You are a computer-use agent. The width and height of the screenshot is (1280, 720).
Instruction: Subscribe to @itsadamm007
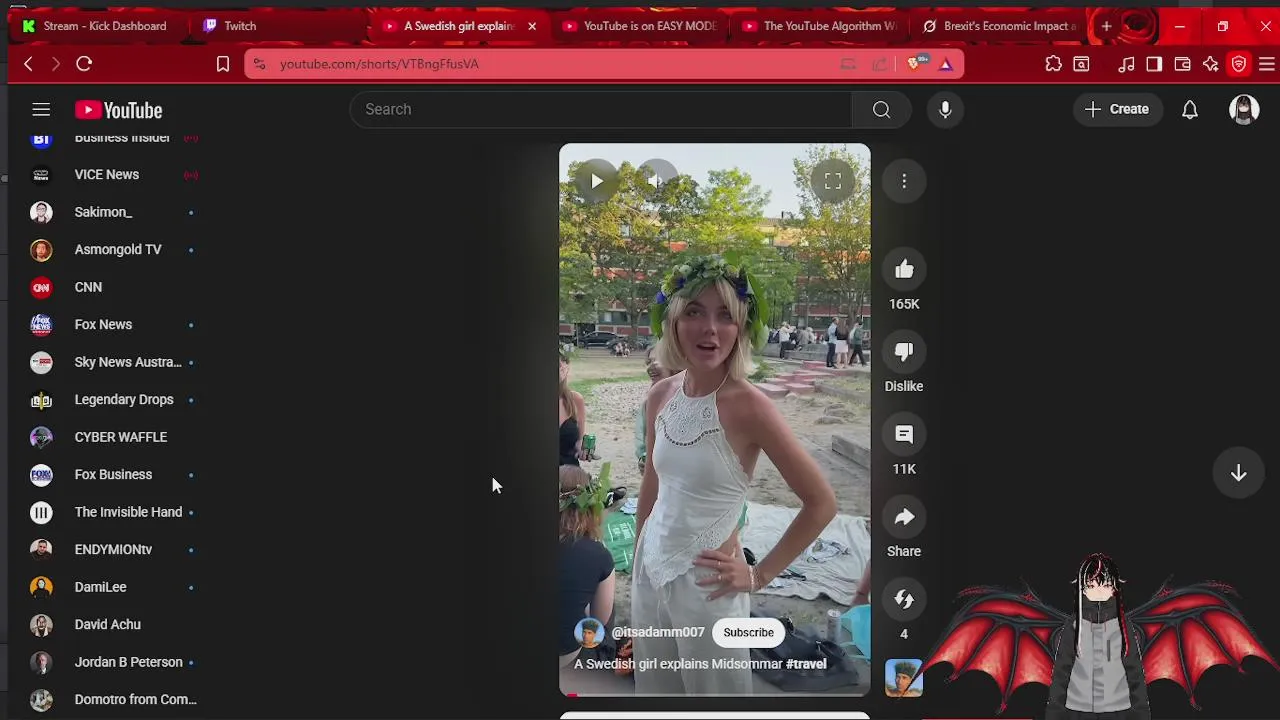[x=748, y=632]
